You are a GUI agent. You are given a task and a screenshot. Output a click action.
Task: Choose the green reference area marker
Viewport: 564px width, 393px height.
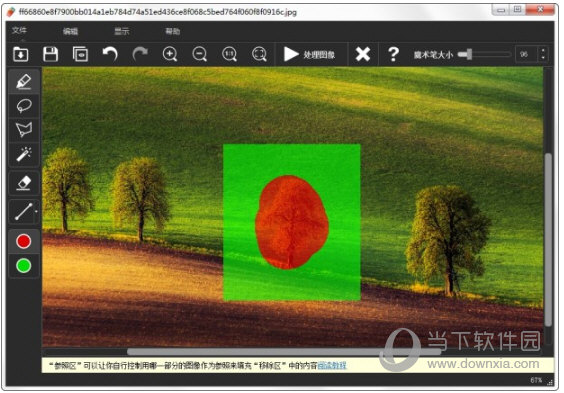(24, 266)
